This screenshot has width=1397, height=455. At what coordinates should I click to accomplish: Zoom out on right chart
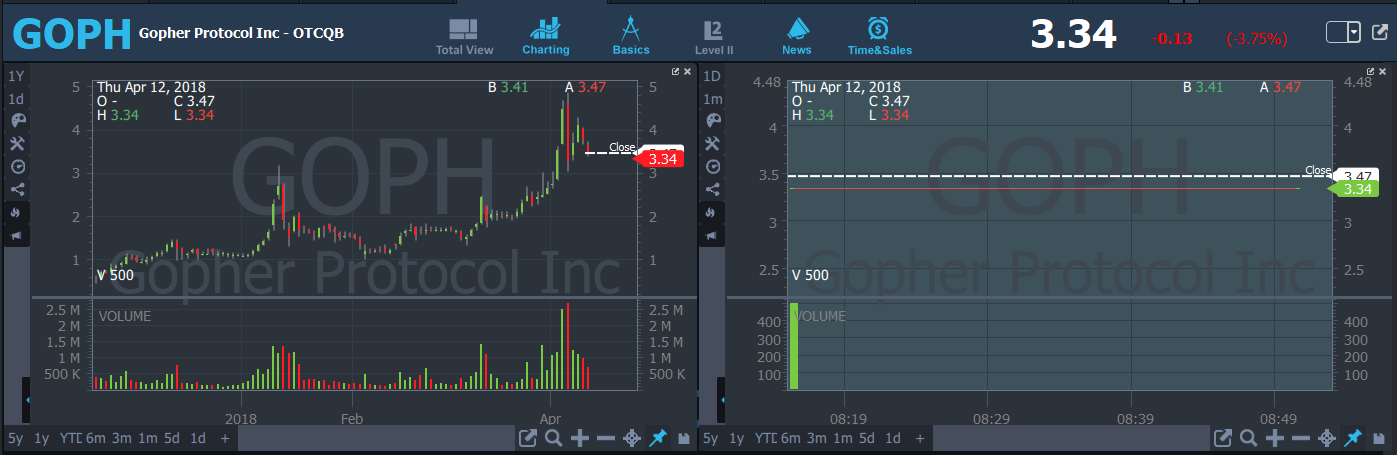pyautogui.click(x=1300, y=438)
